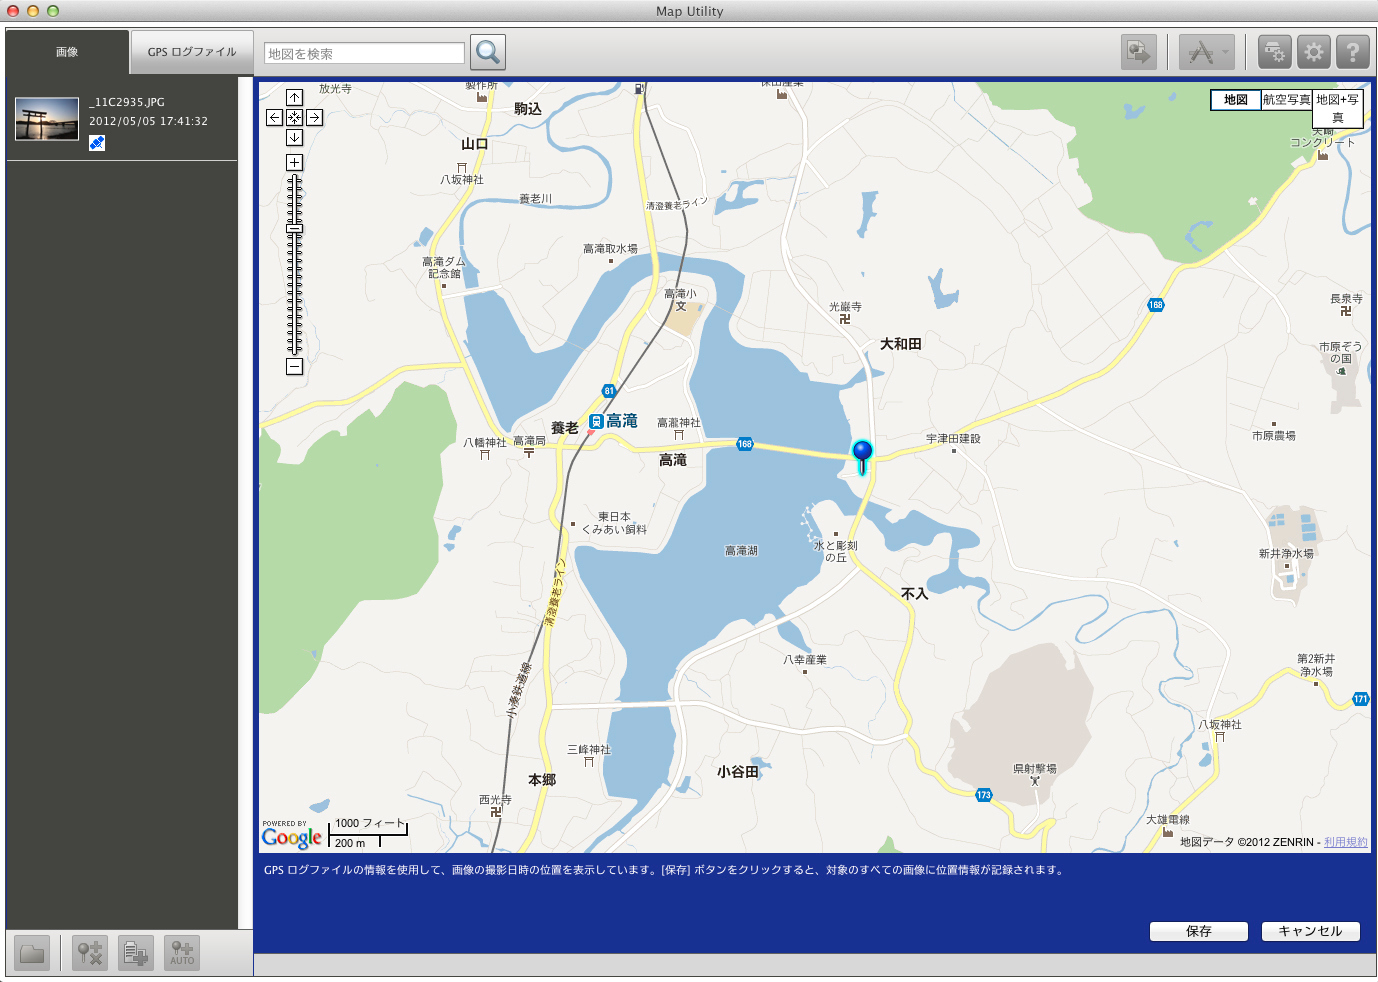Open the GPS device settings icon
The image size is (1378, 982).
[x=1274, y=52]
